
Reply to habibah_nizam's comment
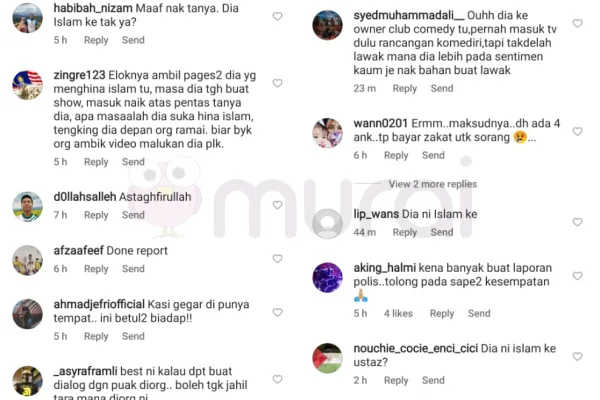tap(96, 40)
